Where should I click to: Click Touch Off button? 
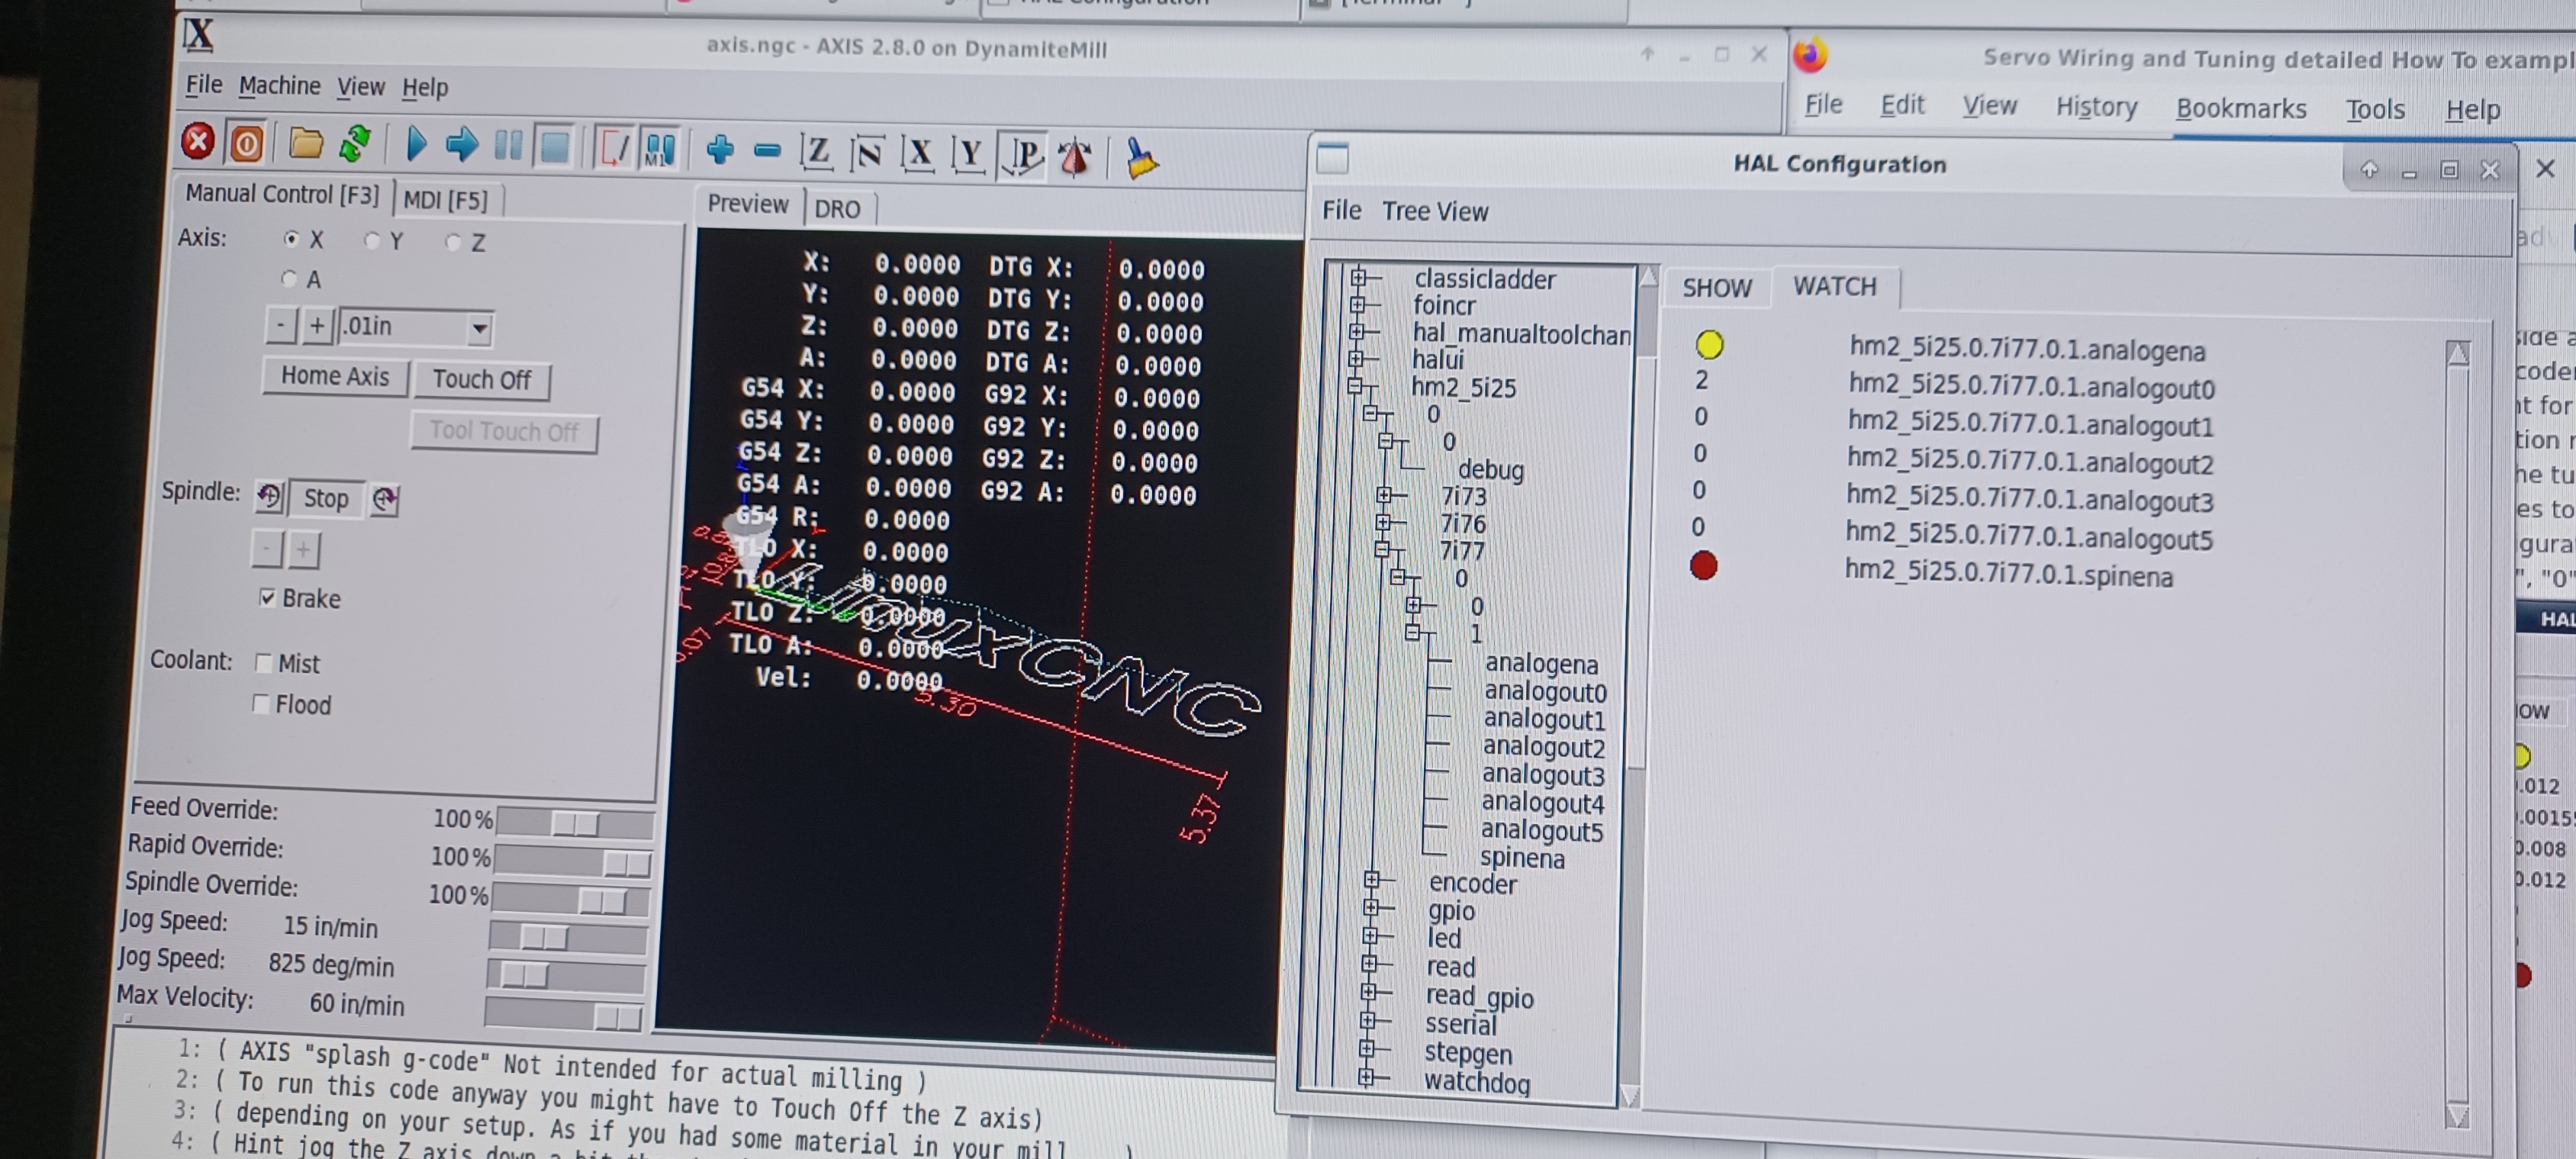pyautogui.click(x=481, y=380)
